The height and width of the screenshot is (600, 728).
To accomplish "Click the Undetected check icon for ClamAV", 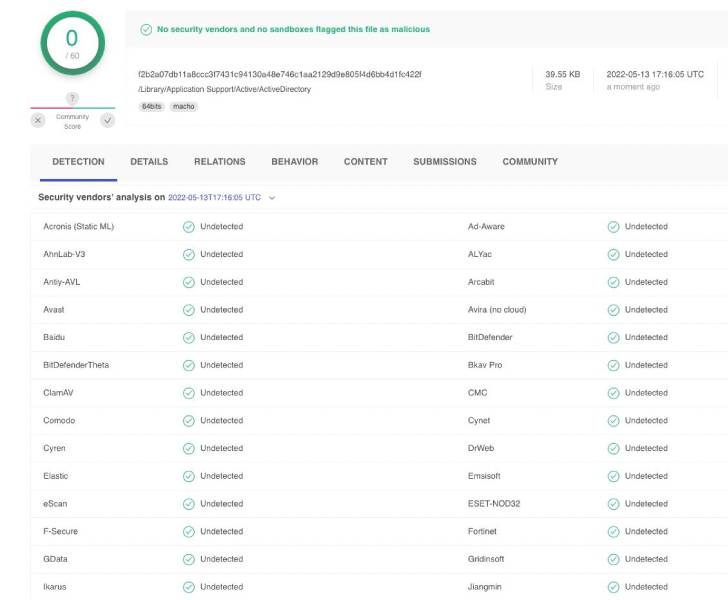I will [x=188, y=393].
